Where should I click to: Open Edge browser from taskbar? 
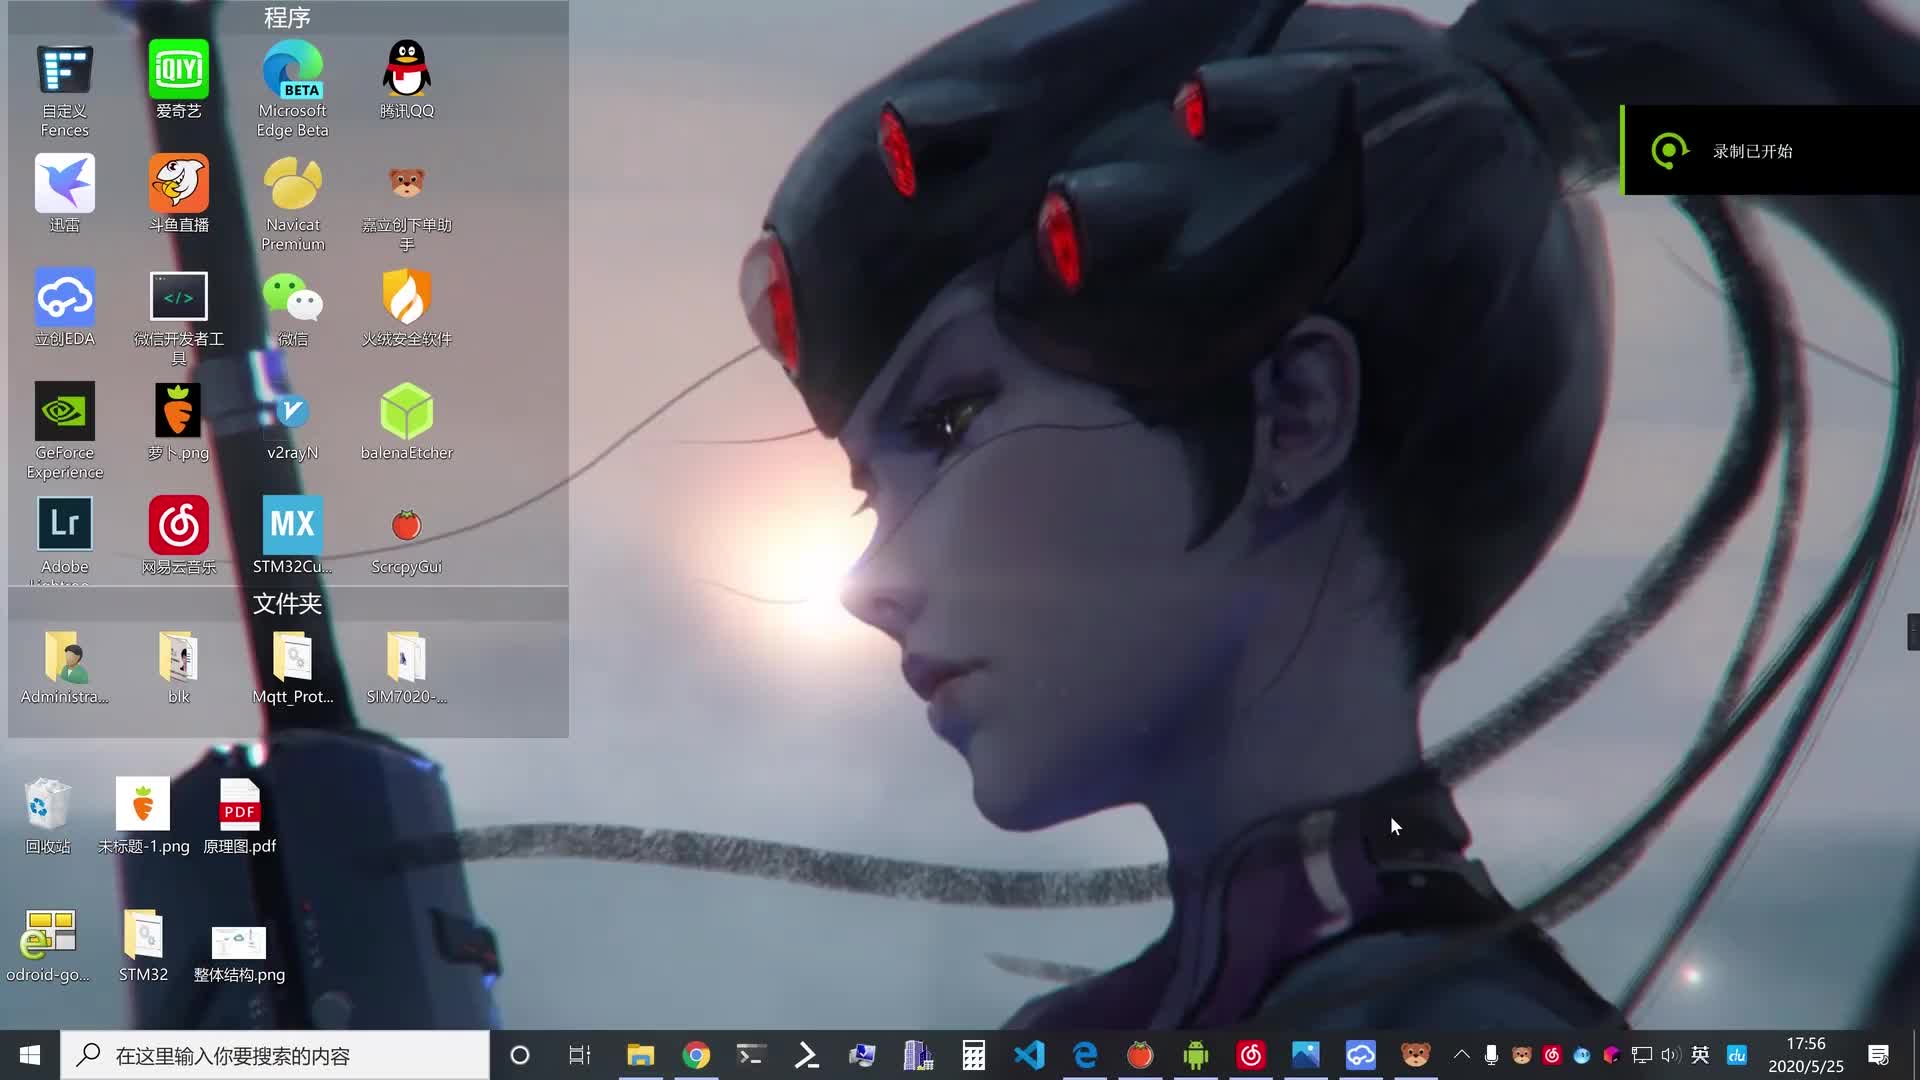(1085, 1055)
